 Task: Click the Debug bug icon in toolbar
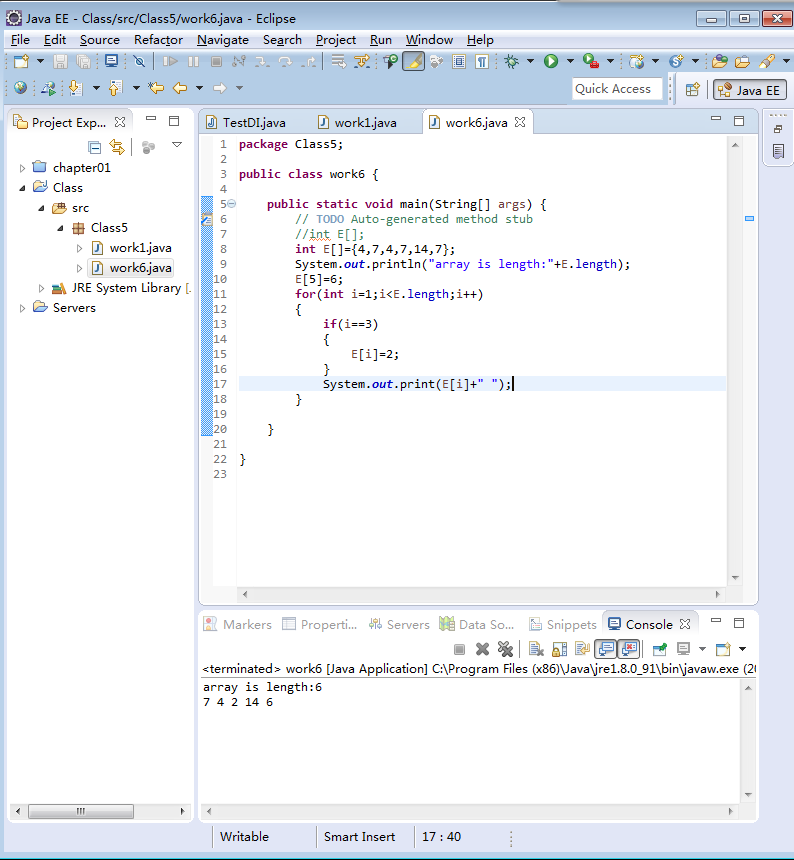coord(511,62)
